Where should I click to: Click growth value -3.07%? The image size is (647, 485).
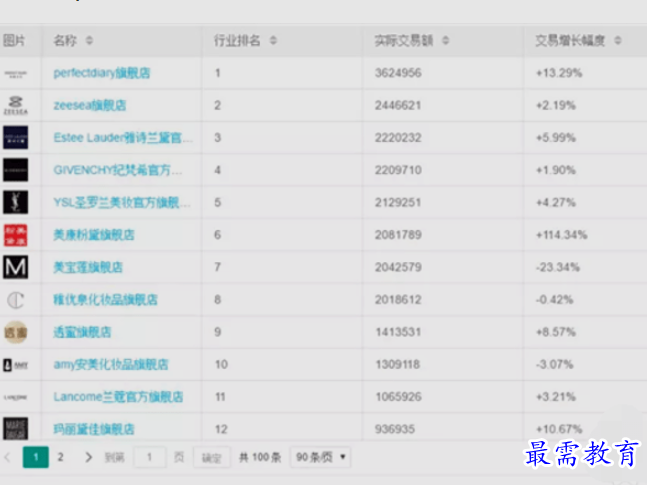[555, 364]
